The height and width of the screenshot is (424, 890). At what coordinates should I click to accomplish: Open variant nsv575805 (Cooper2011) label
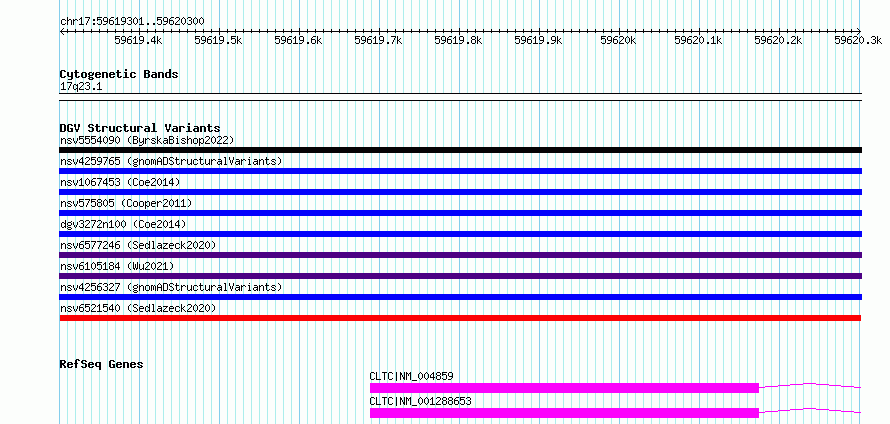[126, 203]
